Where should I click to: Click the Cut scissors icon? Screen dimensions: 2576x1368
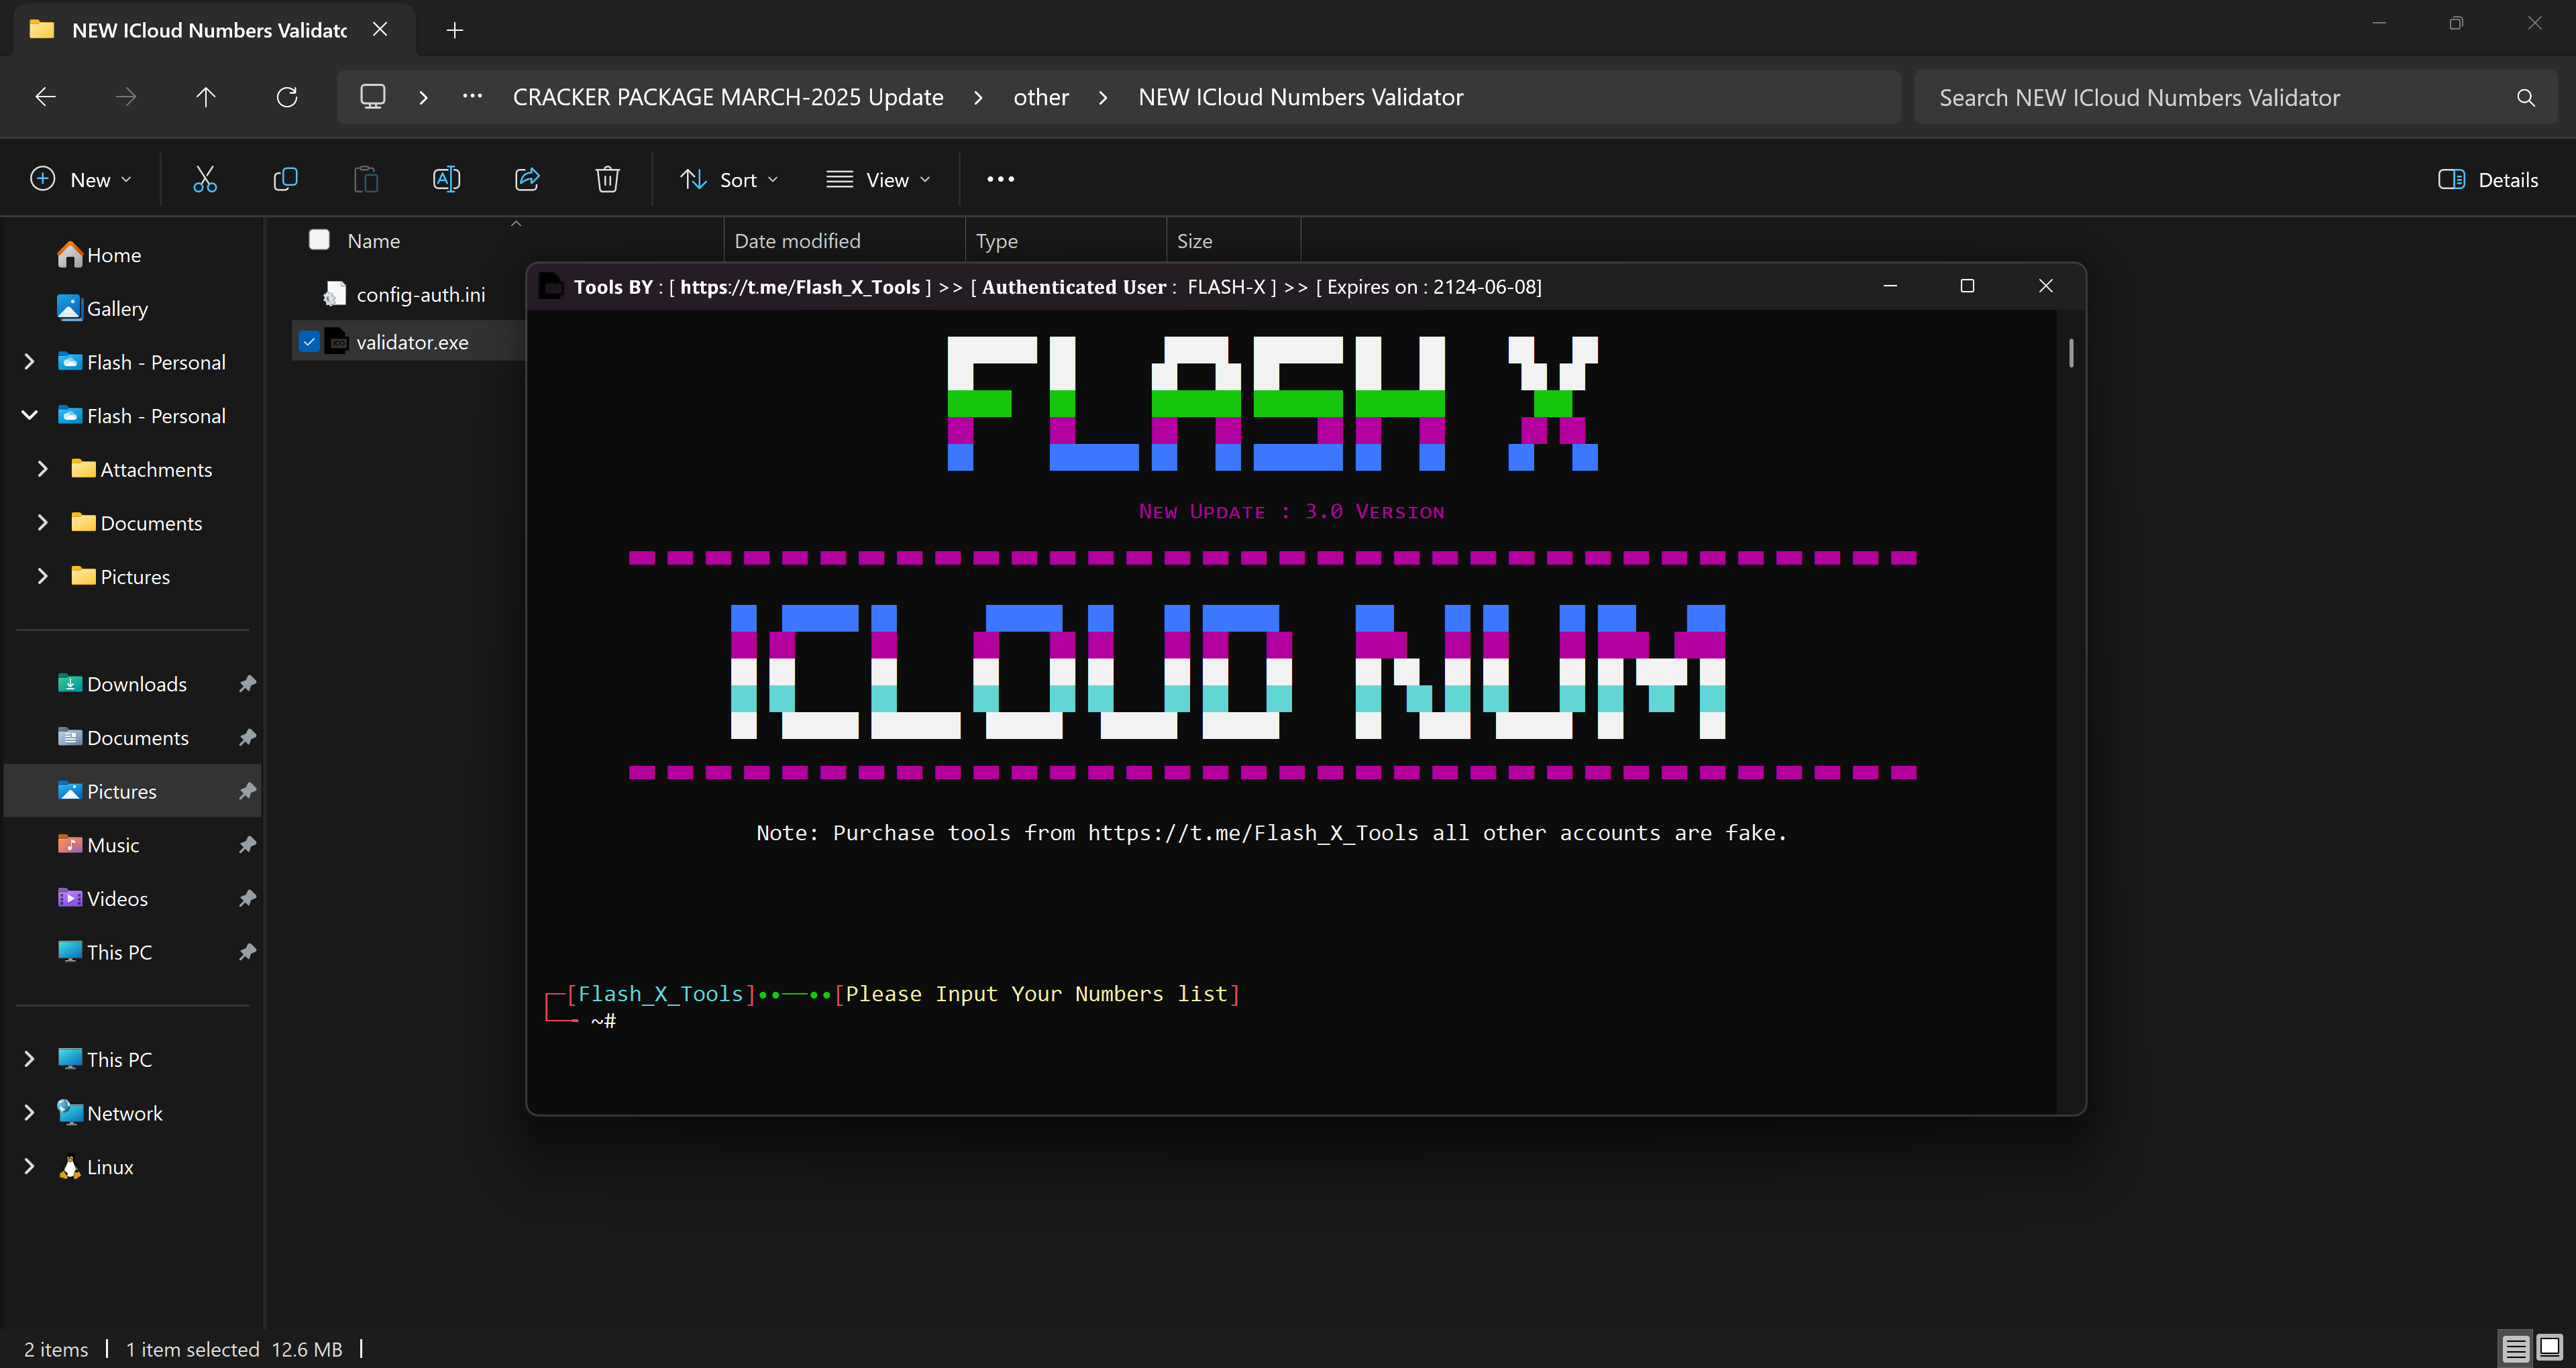click(205, 180)
